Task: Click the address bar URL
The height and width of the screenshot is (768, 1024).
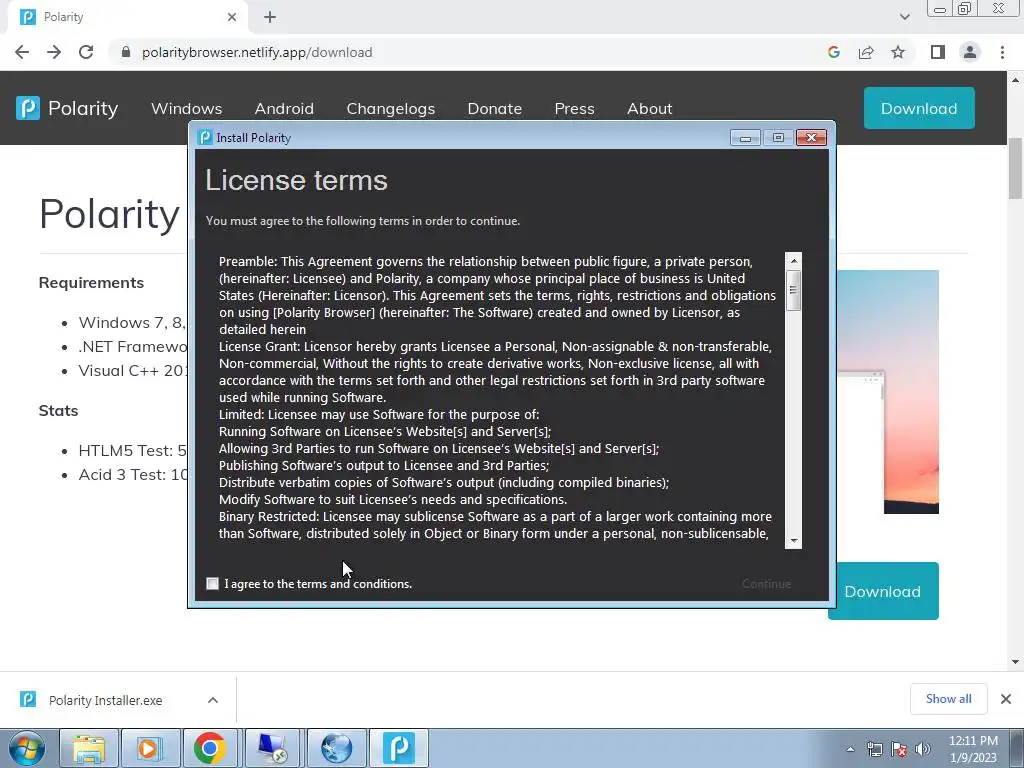Action: [257, 52]
